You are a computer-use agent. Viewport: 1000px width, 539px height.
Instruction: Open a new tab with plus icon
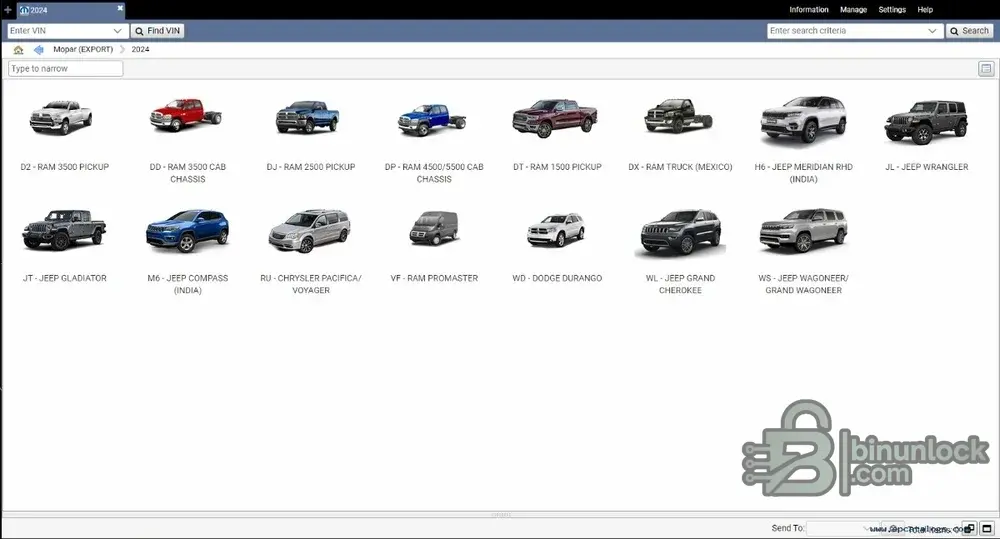pos(8,10)
